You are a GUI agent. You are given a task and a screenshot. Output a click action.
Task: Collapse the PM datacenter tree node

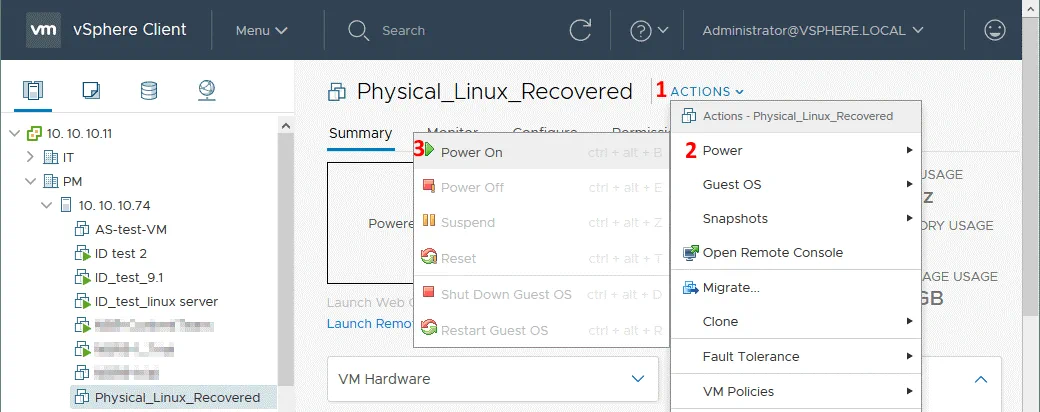pyautogui.click(x=30, y=181)
